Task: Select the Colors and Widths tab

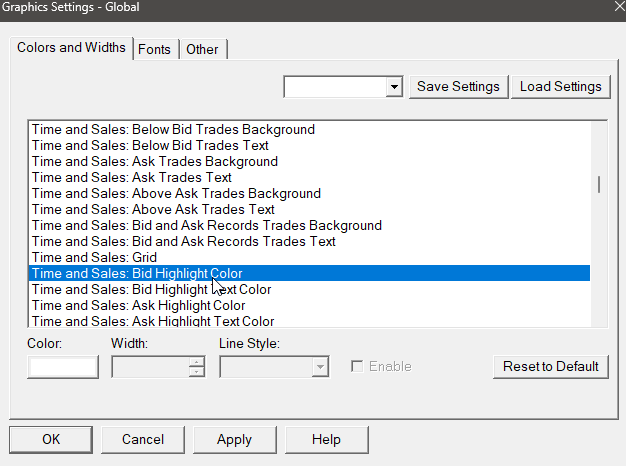Action: (72, 48)
